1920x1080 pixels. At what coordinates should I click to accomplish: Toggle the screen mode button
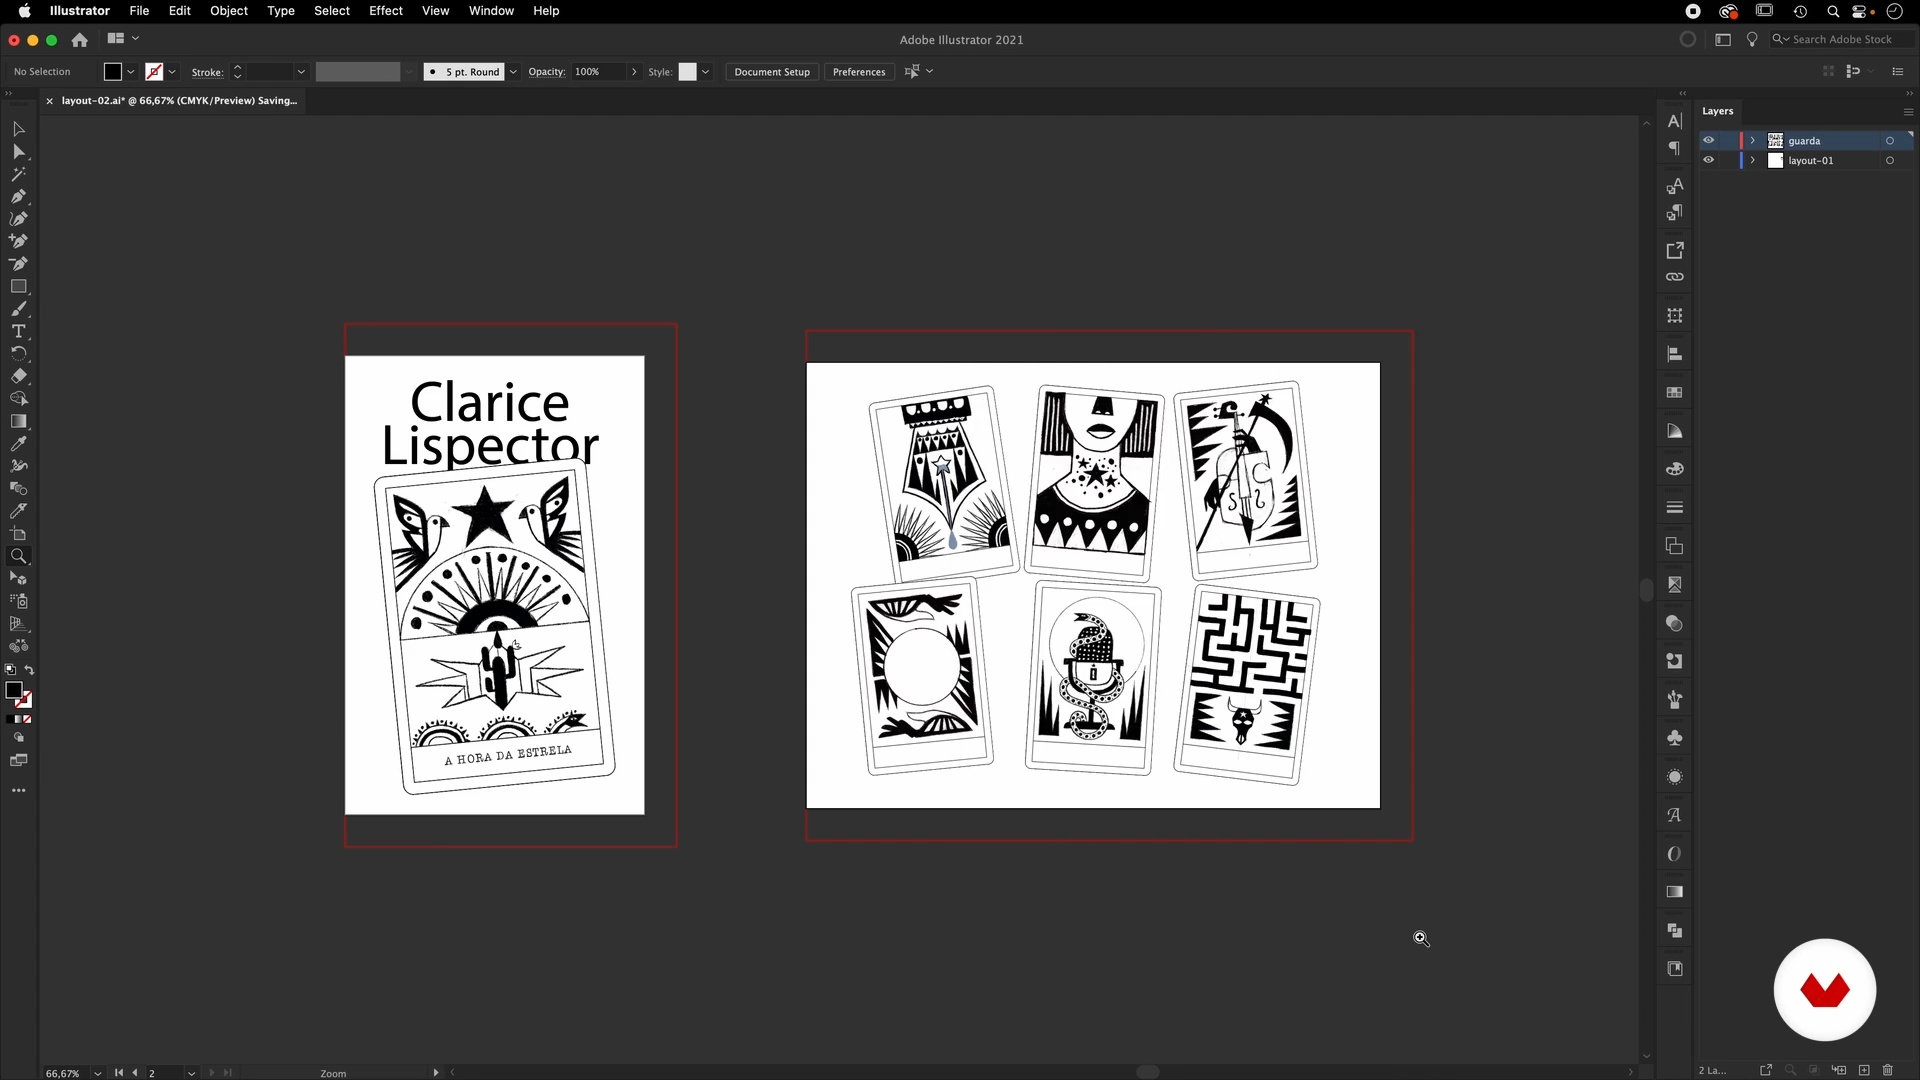[x=18, y=761]
